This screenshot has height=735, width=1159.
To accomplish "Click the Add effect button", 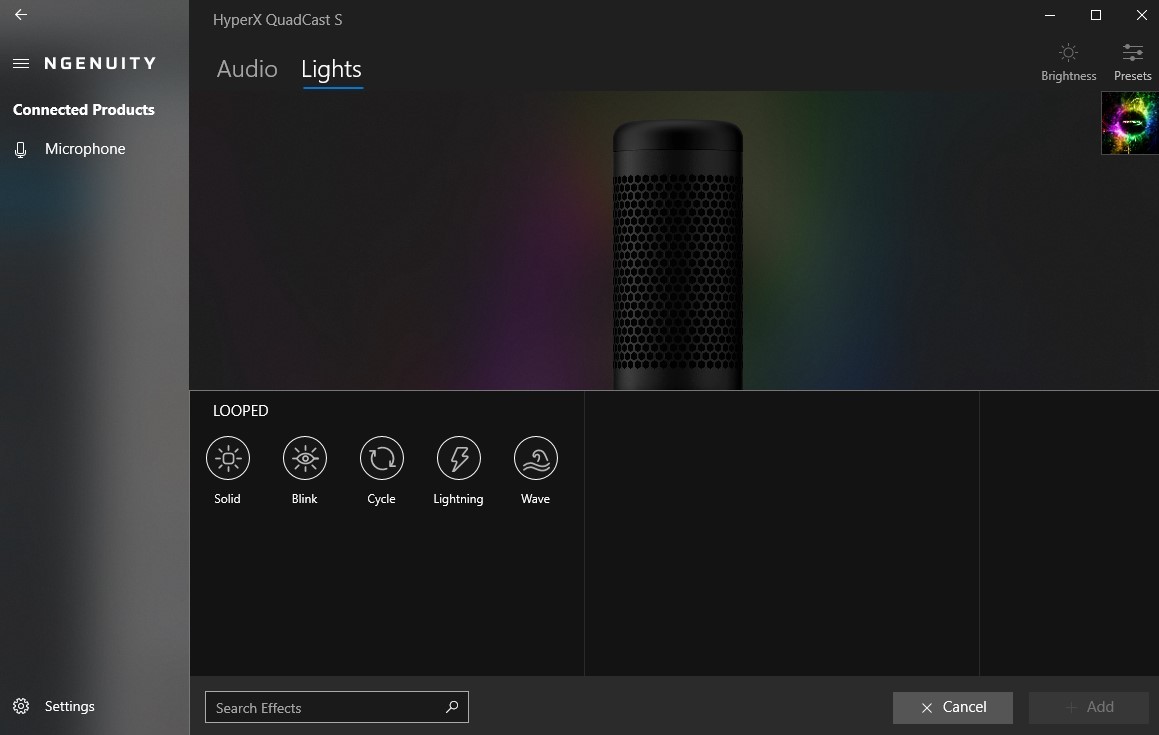I will pyautogui.click(x=1089, y=708).
